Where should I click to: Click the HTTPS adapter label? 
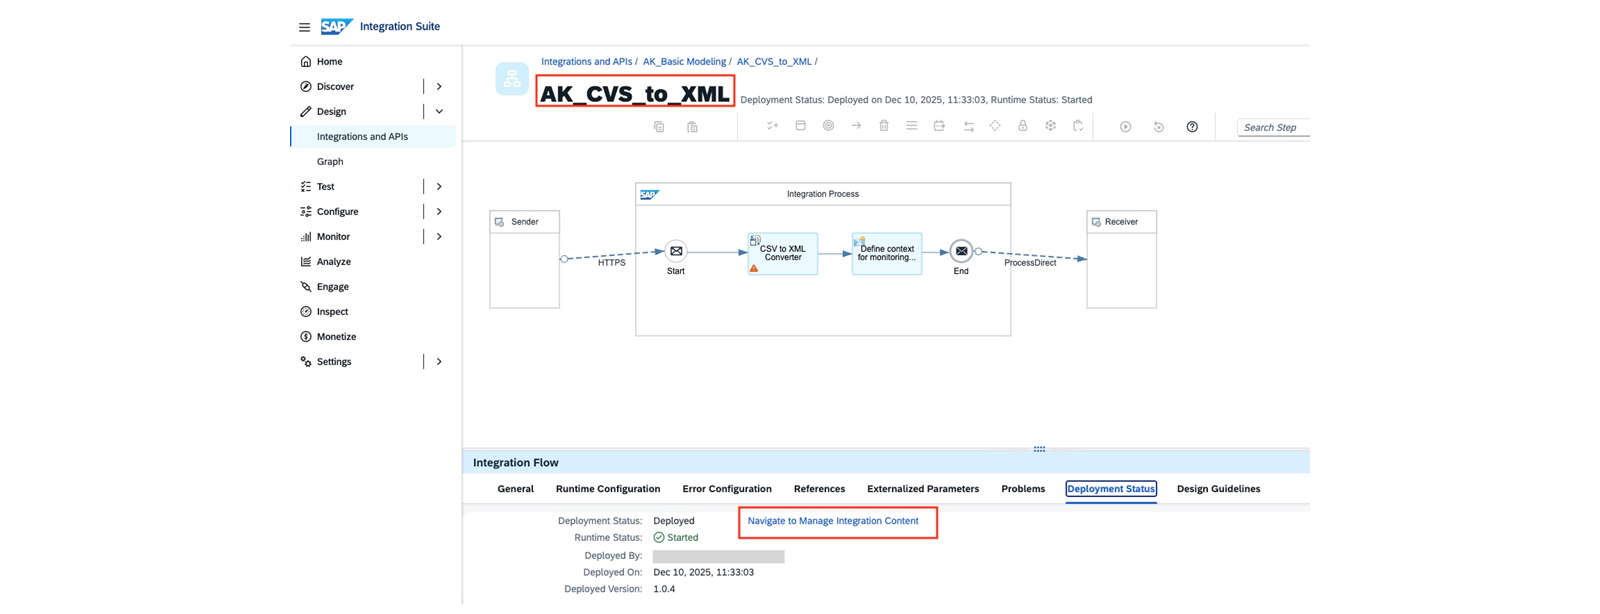click(612, 263)
